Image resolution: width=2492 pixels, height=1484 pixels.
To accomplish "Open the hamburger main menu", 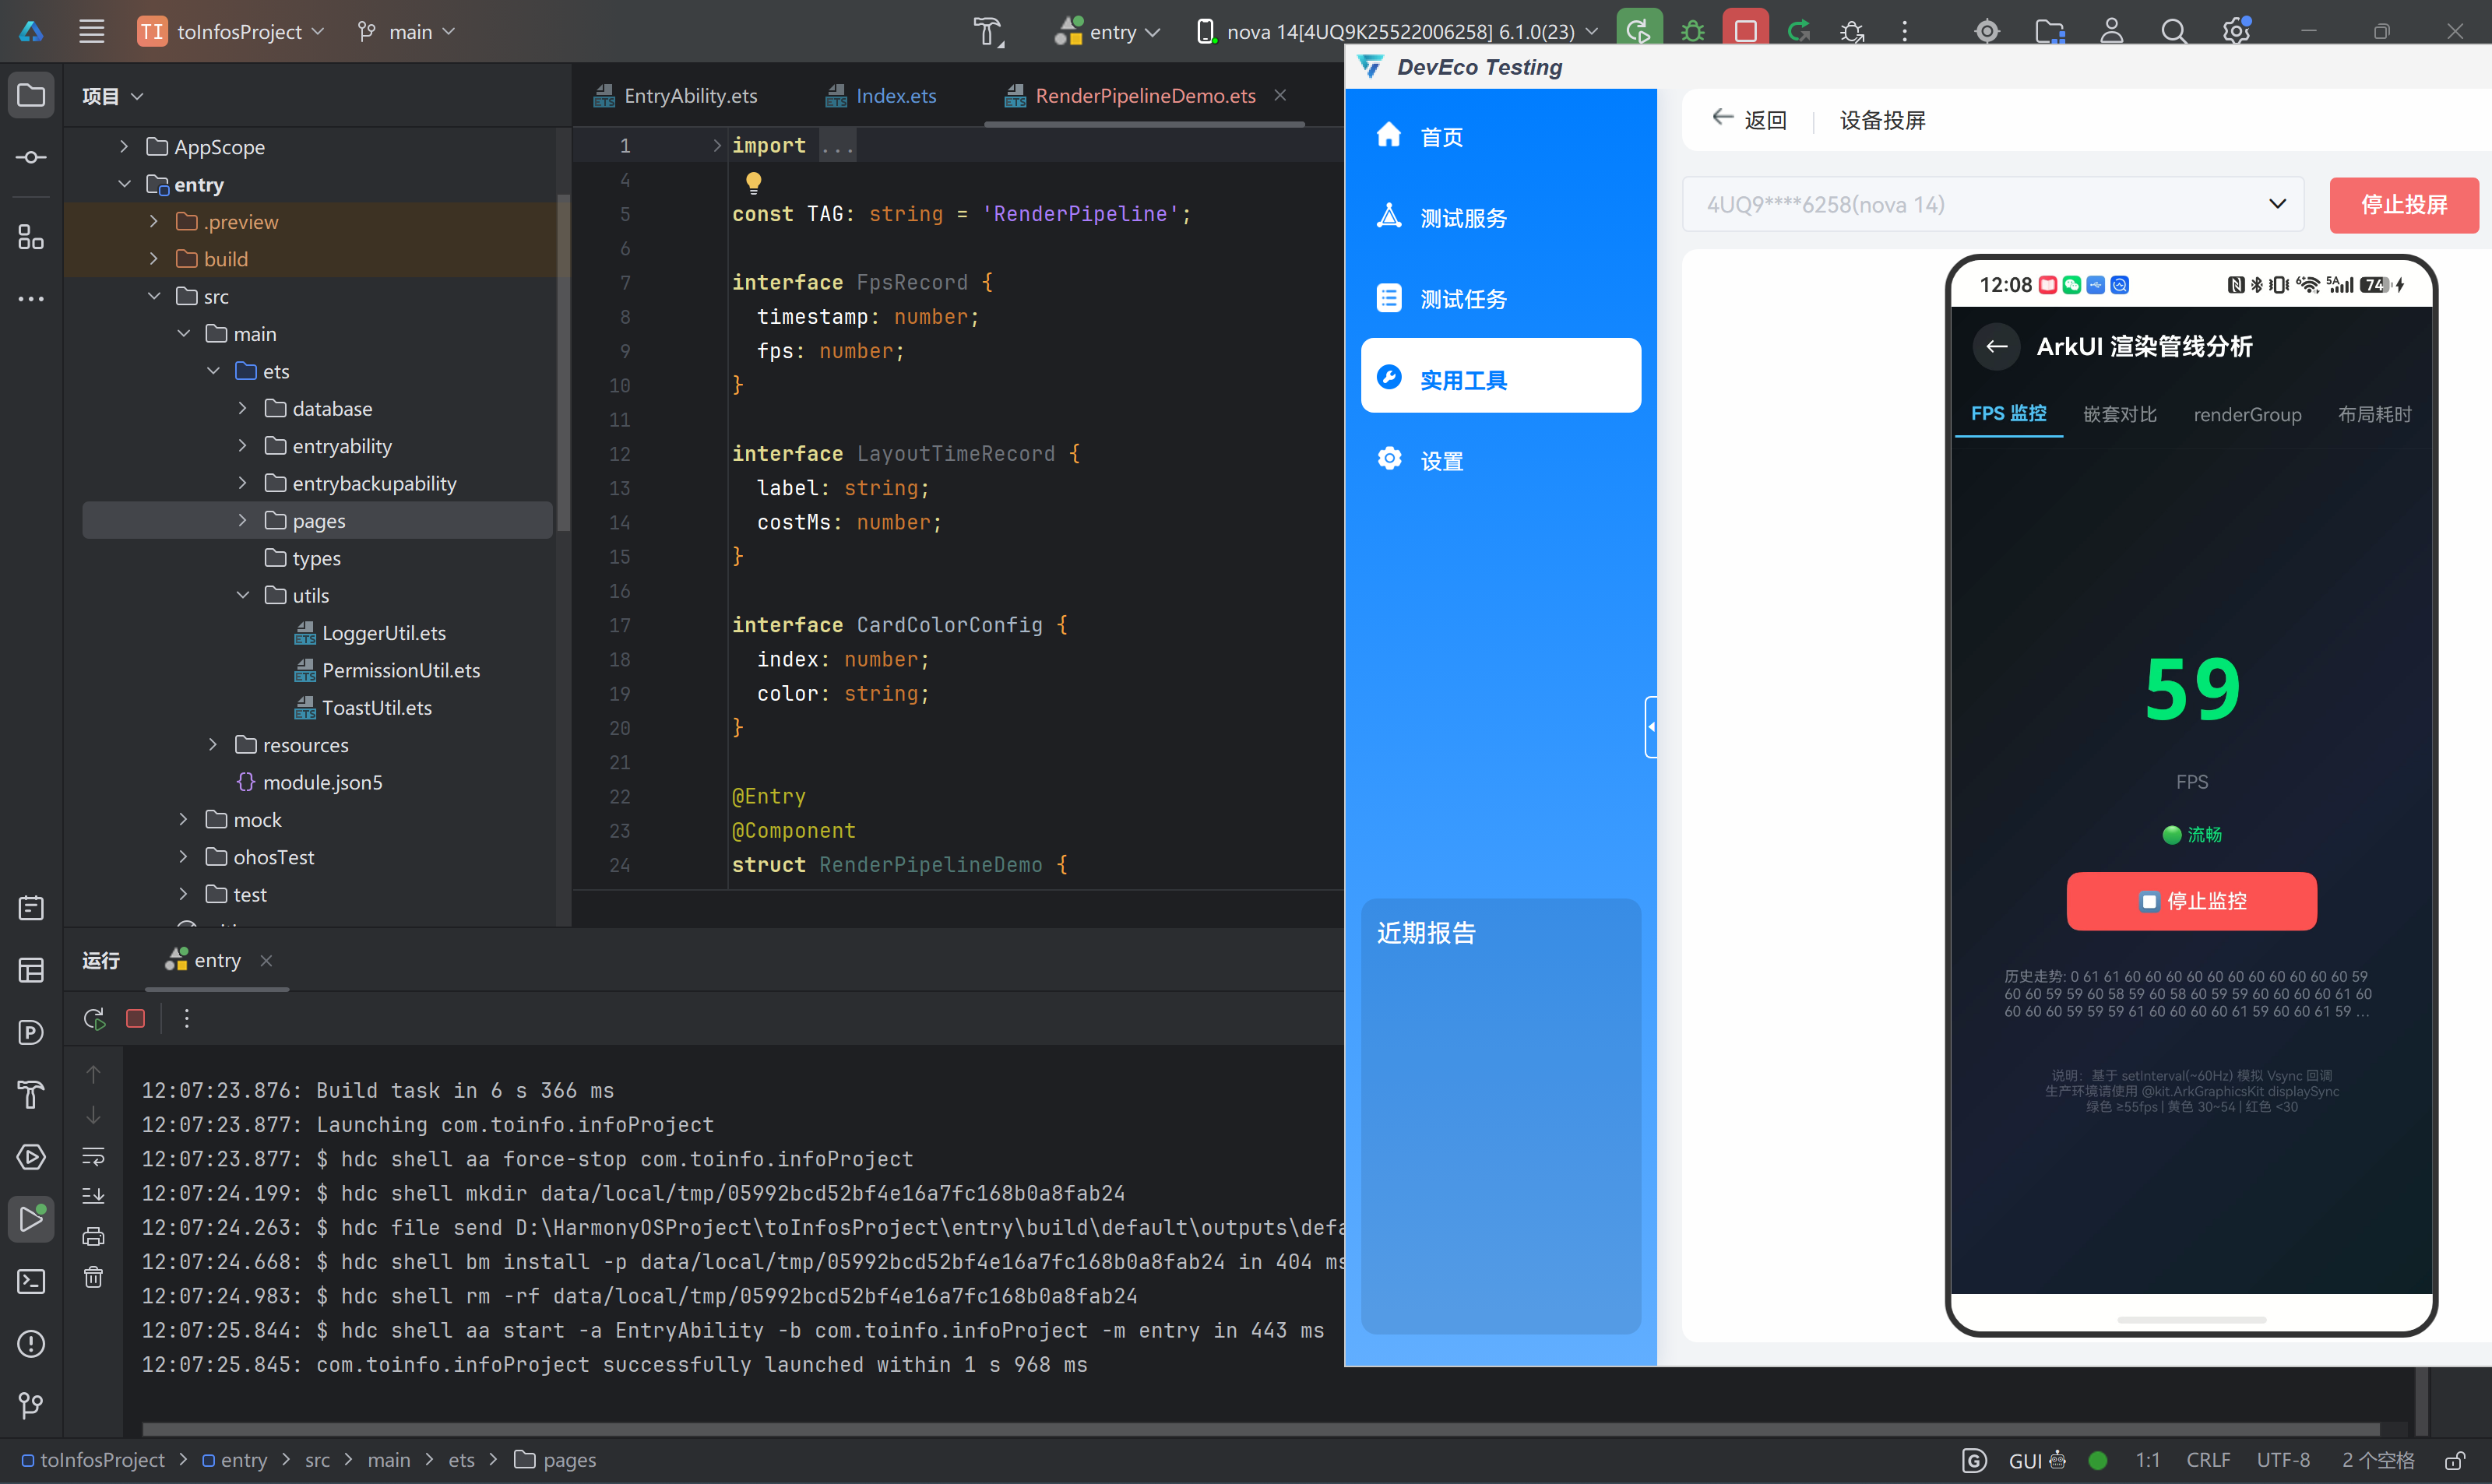I will click(x=92, y=31).
